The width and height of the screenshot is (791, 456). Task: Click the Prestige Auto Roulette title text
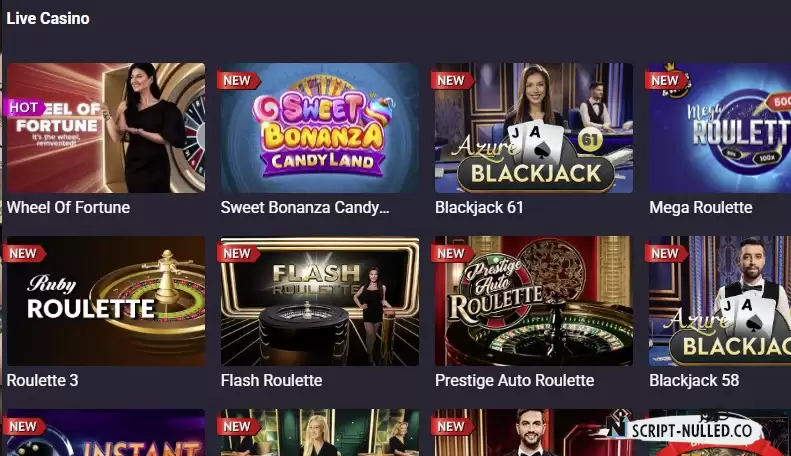pyautogui.click(x=515, y=380)
